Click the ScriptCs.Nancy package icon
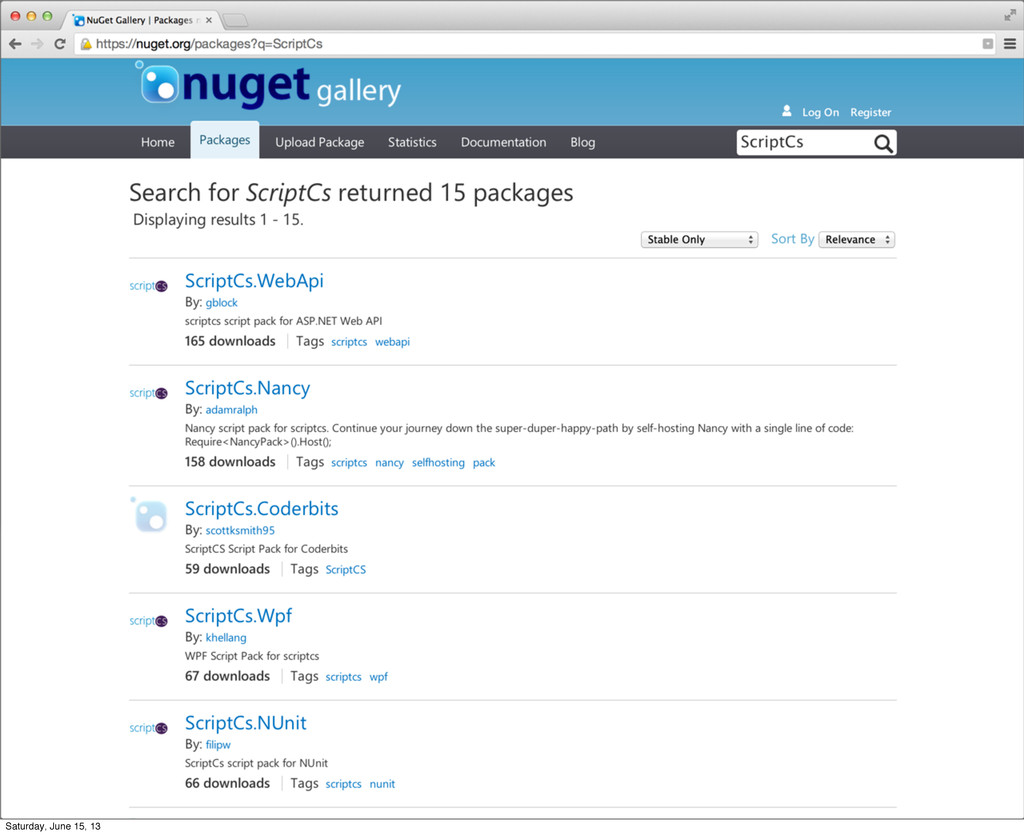 pos(148,393)
